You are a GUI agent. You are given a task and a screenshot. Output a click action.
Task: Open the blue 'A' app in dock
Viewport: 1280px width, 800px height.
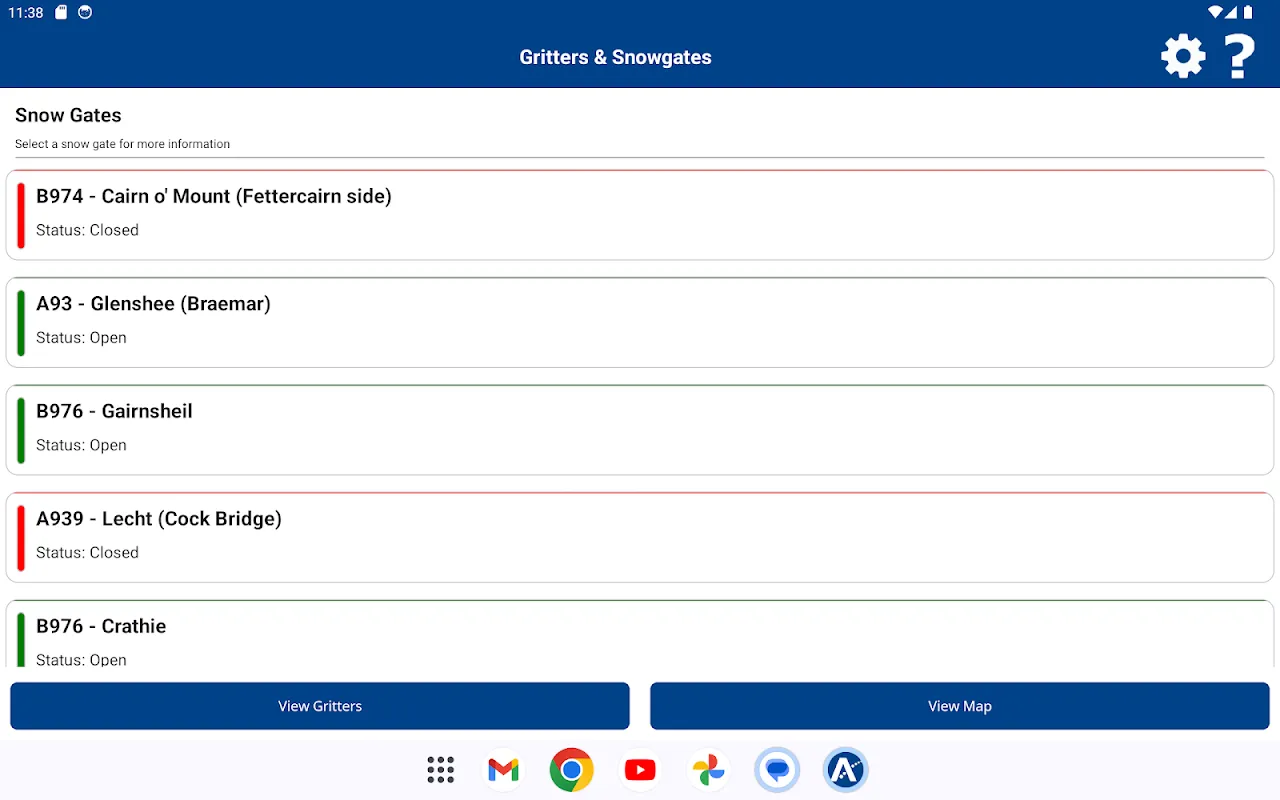[x=845, y=770]
